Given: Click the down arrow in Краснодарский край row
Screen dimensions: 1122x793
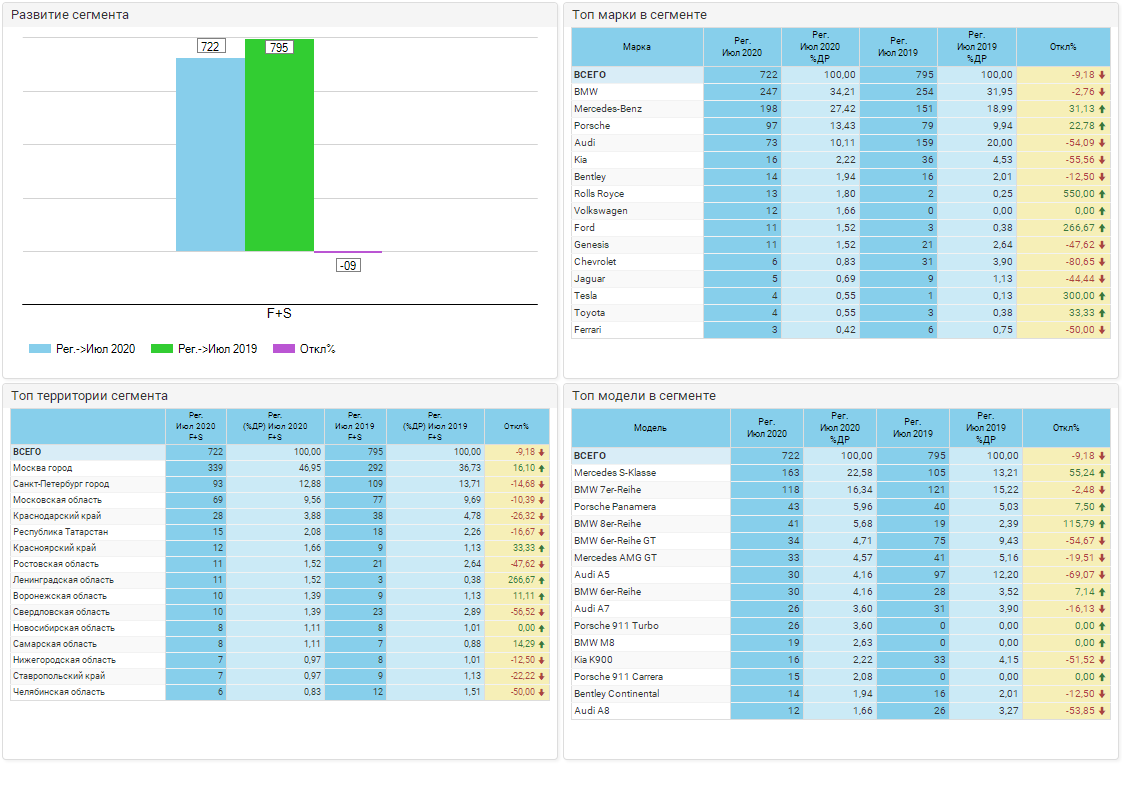Looking at the screenshot, I should (x=542, y=516).
